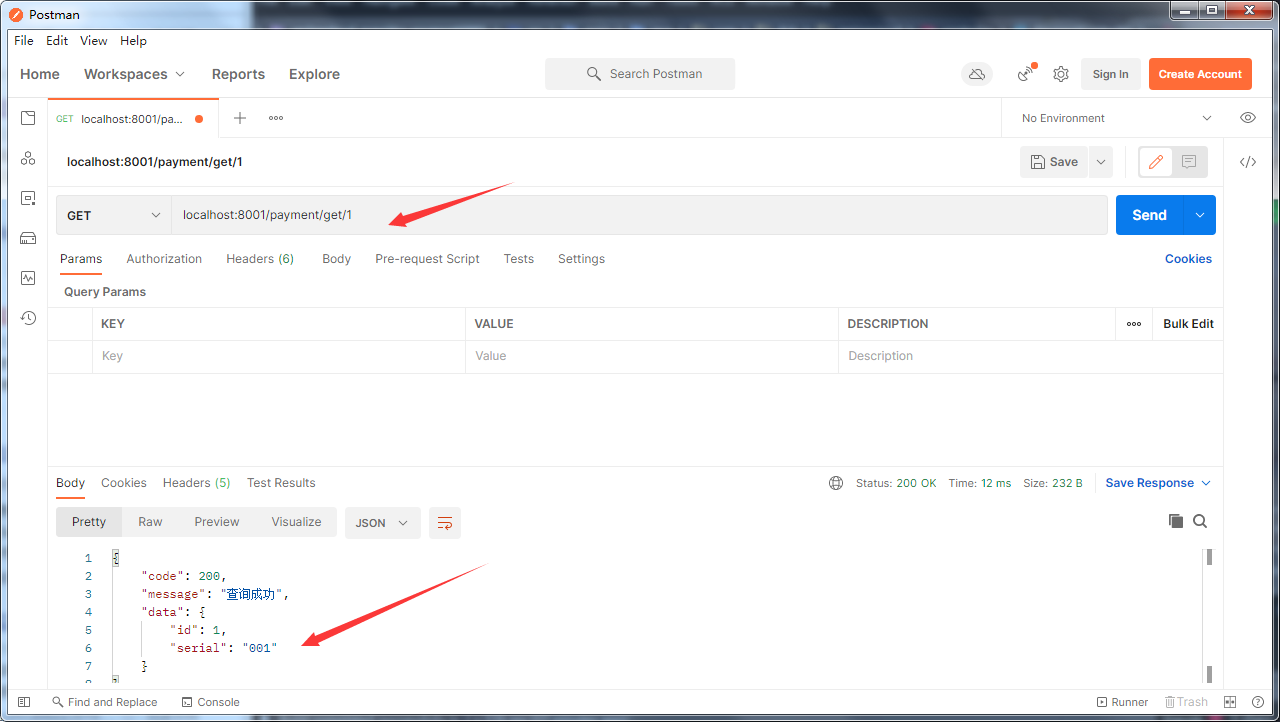
Task: Open Workspaces dropdown
Action: 135,74
